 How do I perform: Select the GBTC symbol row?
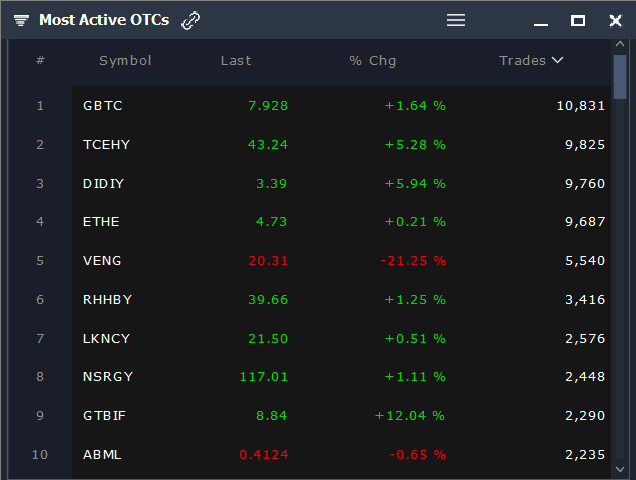coord(103,105)
